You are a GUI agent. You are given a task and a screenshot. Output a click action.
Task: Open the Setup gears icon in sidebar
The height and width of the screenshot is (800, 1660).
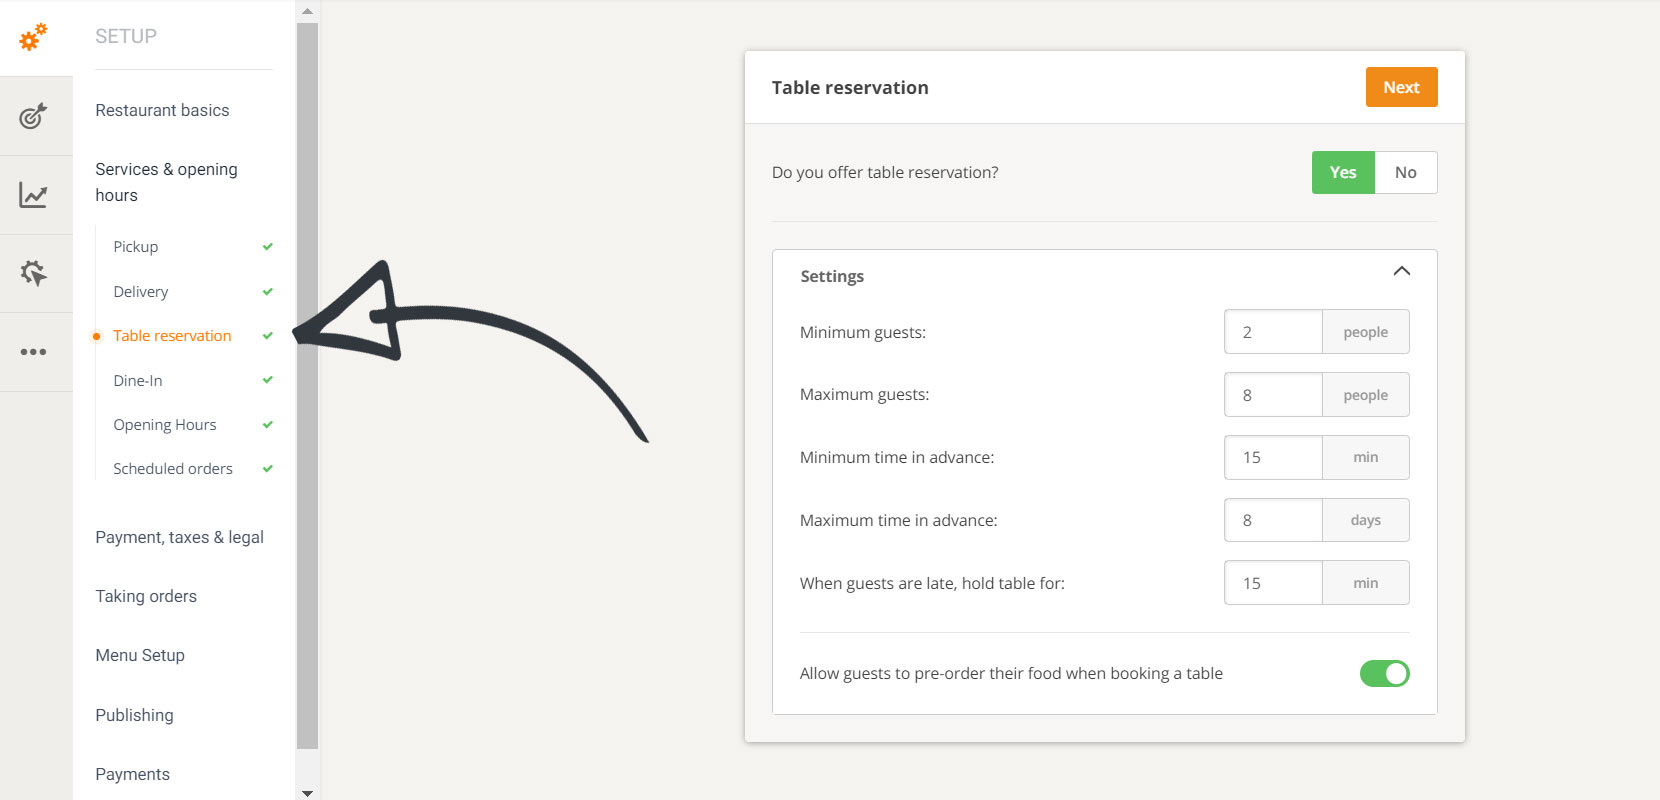(33, 37)
